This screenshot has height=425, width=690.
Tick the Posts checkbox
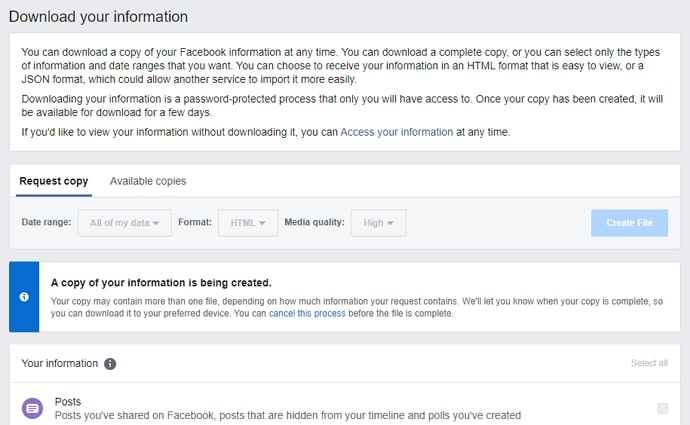coord(662,408)
